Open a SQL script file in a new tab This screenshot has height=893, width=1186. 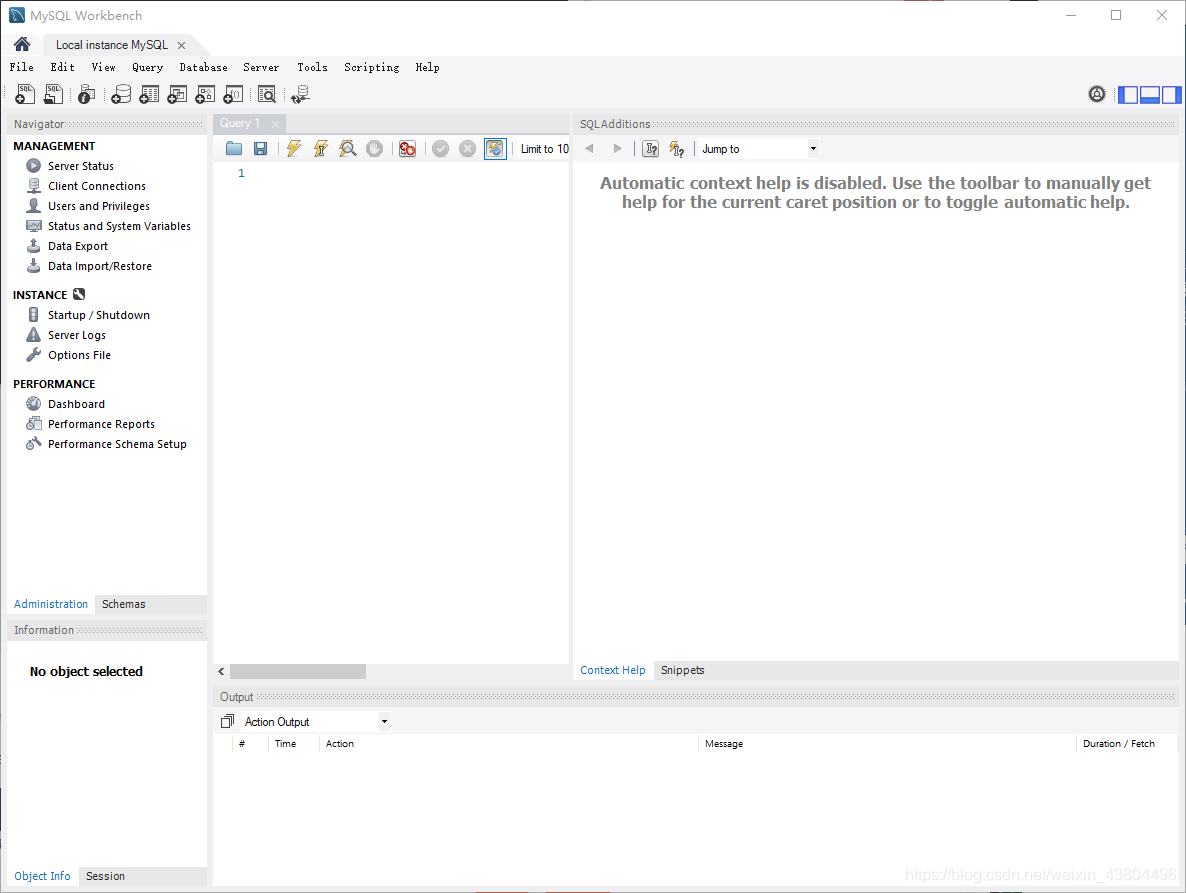53,94
